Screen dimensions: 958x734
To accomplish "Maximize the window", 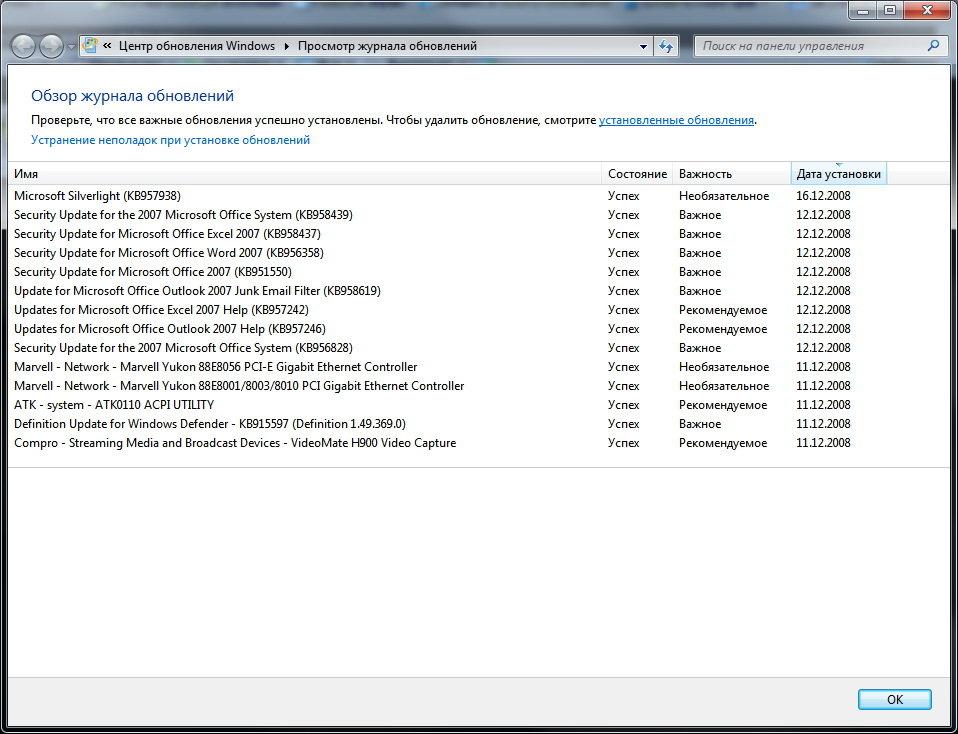I will [890, 9].
